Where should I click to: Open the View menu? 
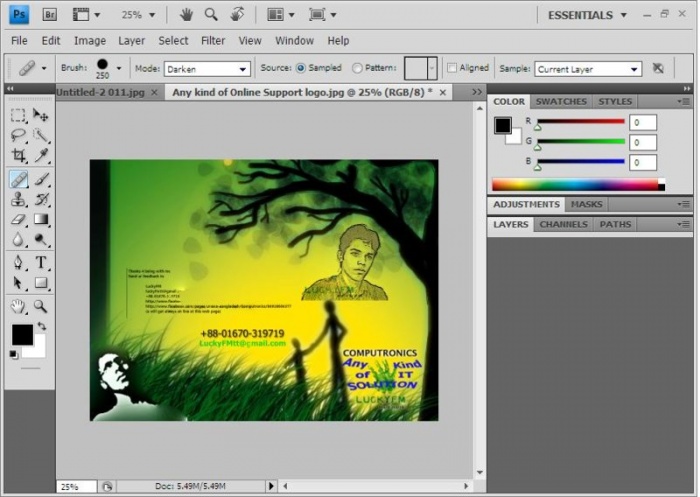250,41
